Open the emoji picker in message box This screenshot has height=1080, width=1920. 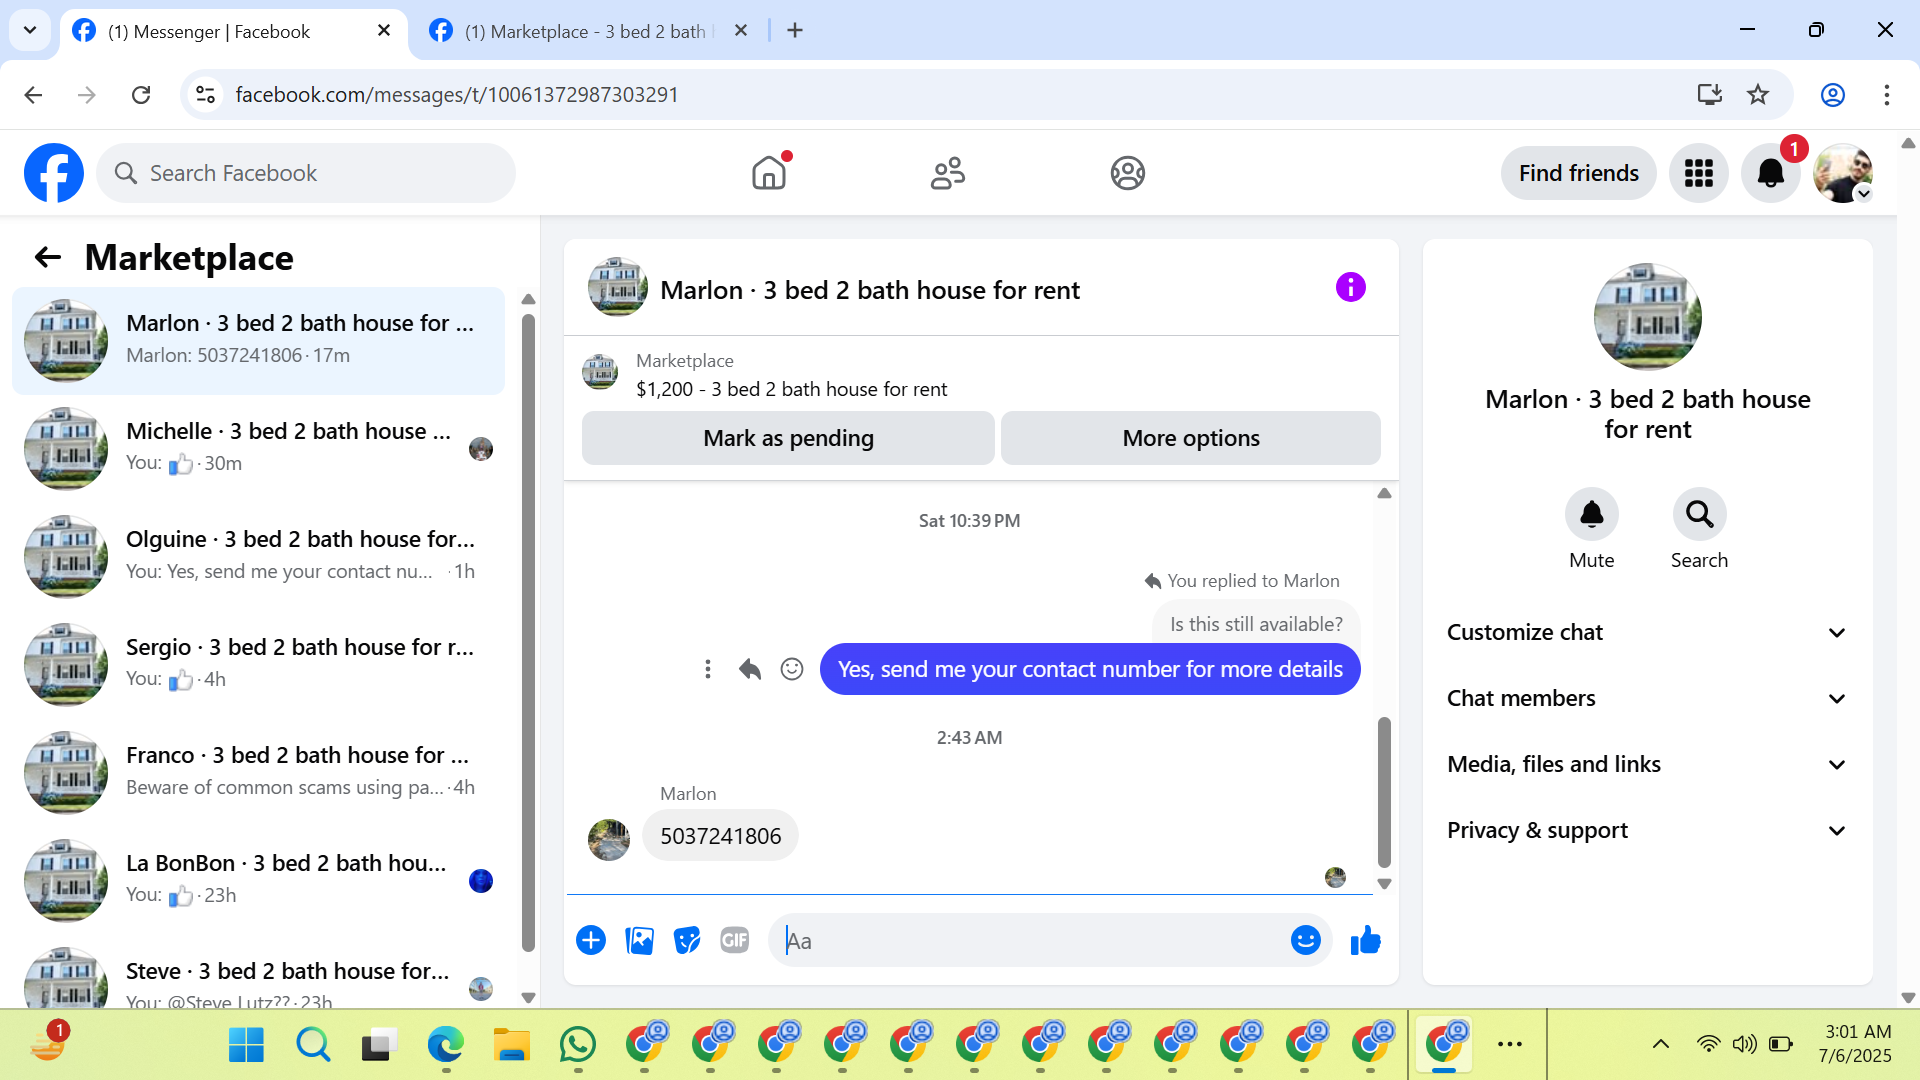[x=1305, y=940]
